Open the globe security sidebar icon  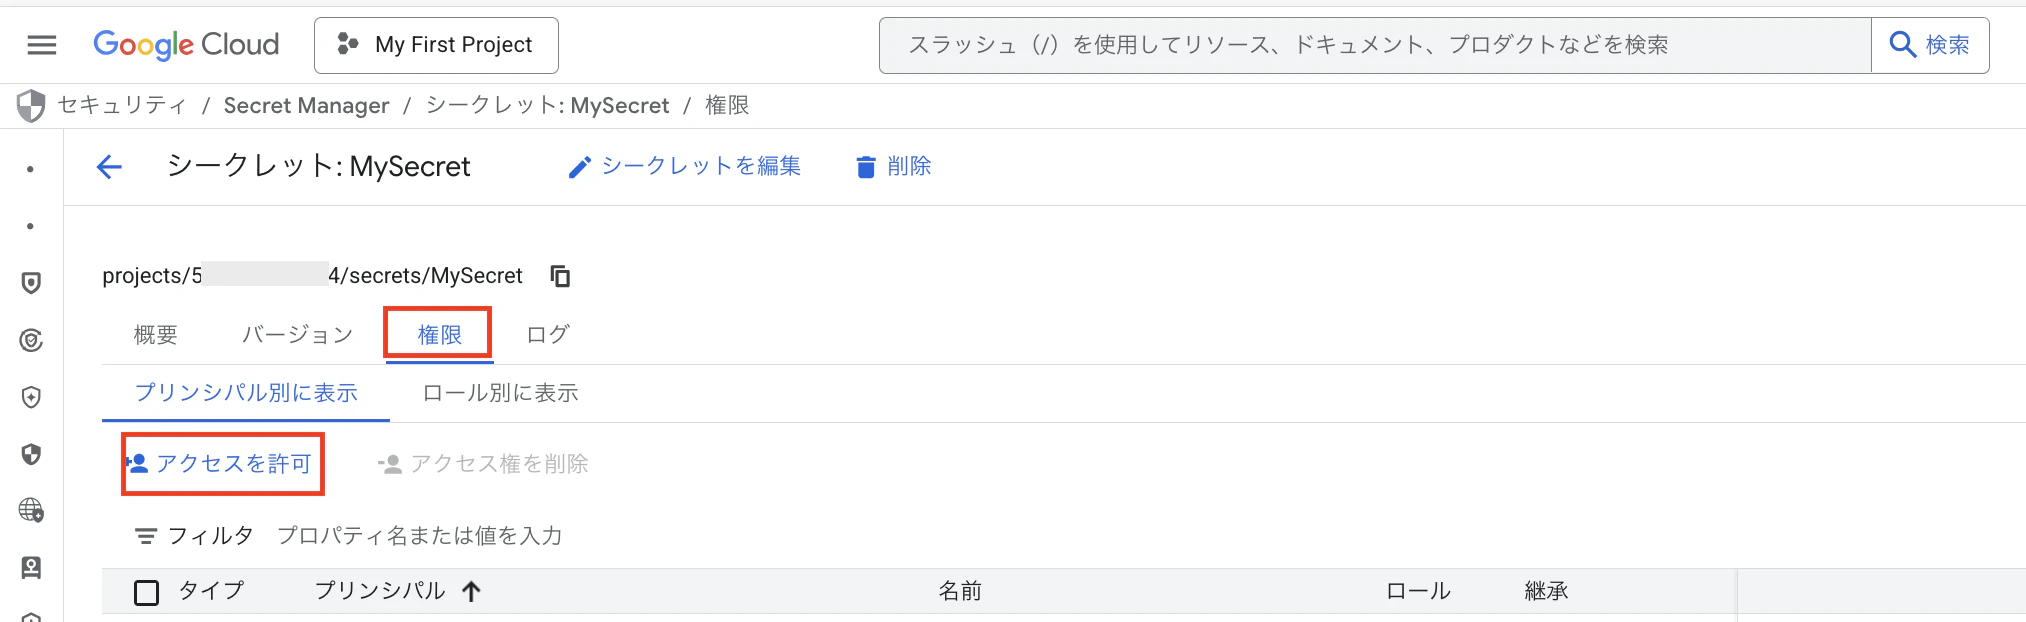tap(31, 512)
